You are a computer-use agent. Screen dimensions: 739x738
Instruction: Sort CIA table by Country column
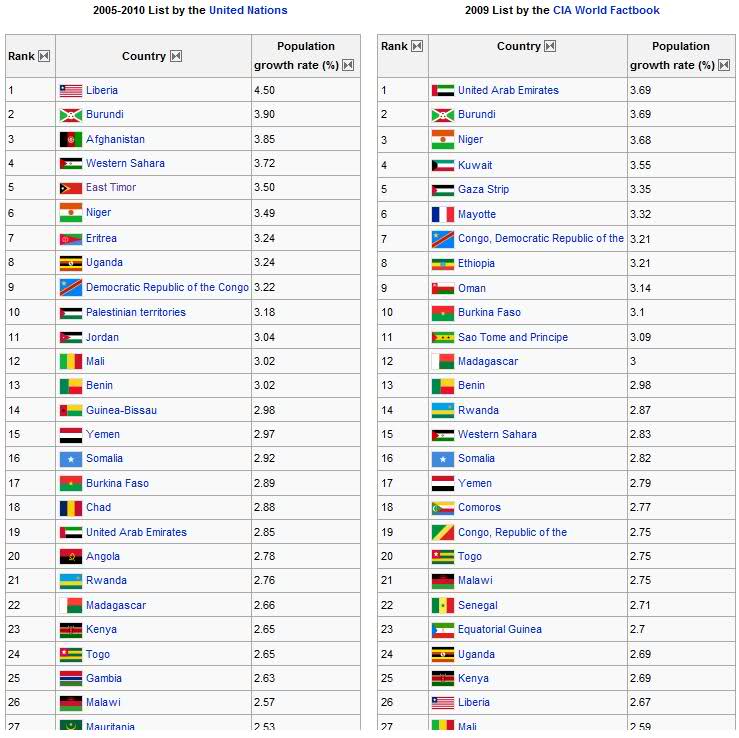pyautogui.click(x=550, y=46)
